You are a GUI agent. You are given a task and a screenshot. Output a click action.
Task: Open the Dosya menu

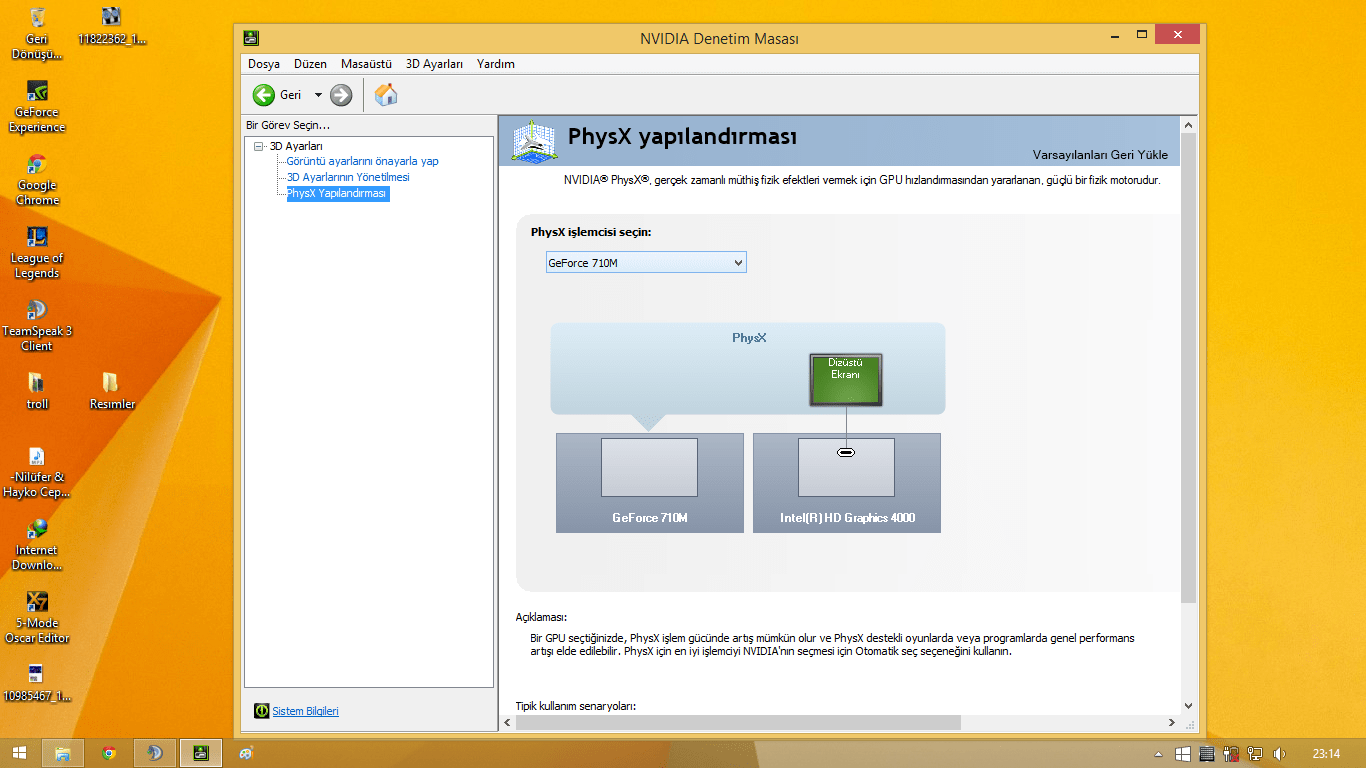pos(264,64)
